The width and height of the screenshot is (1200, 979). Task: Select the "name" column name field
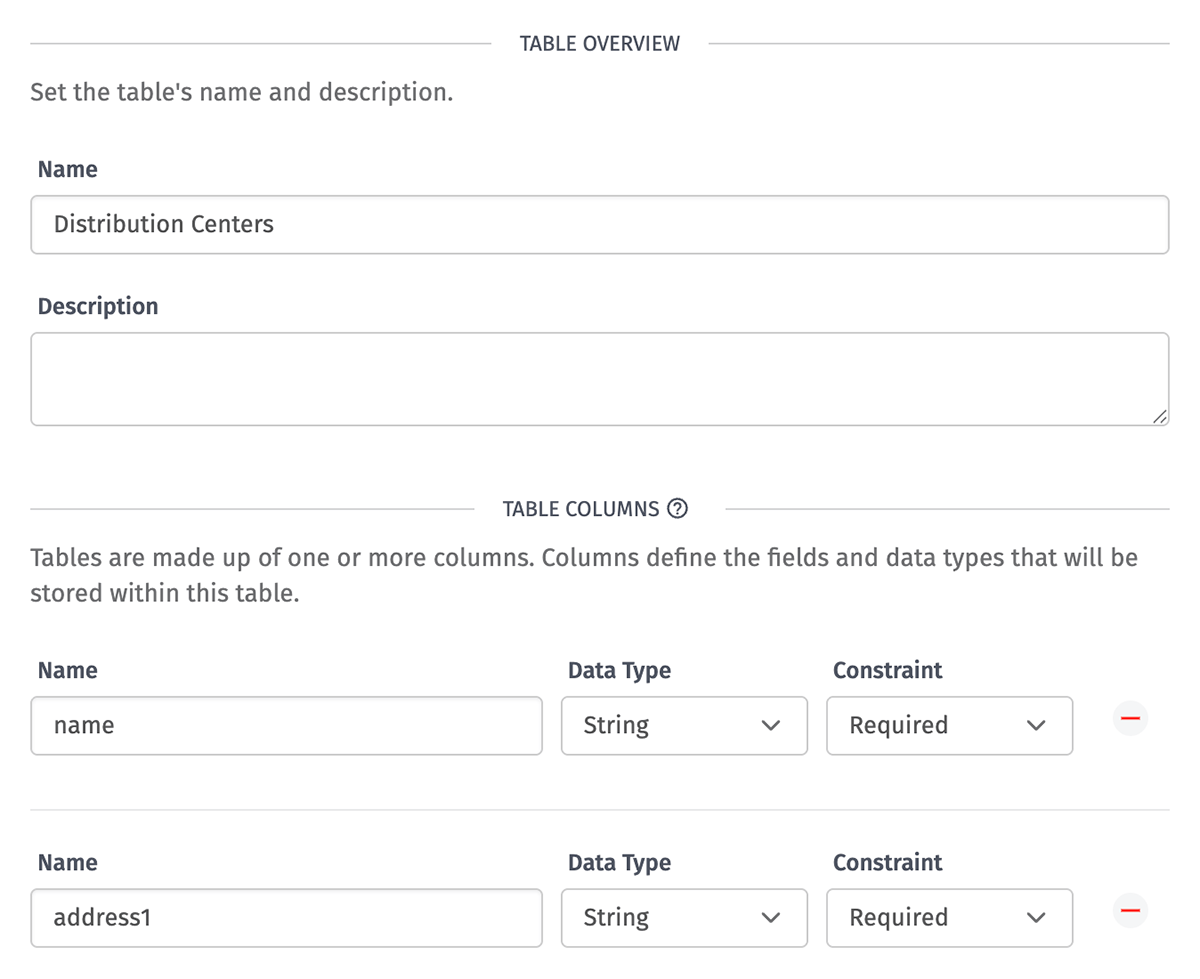point(286,725)
